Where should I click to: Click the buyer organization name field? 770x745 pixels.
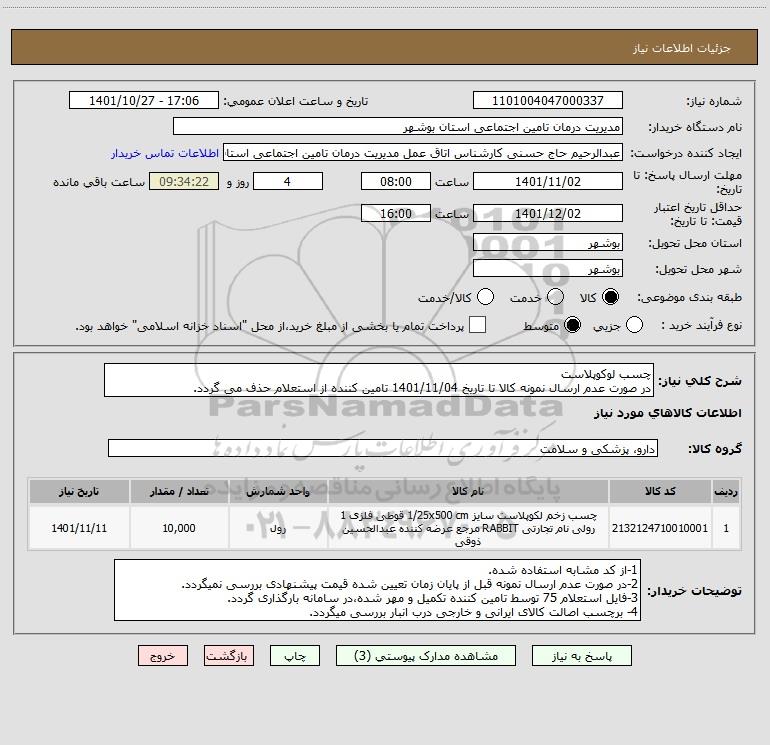(x=398, y=127)
